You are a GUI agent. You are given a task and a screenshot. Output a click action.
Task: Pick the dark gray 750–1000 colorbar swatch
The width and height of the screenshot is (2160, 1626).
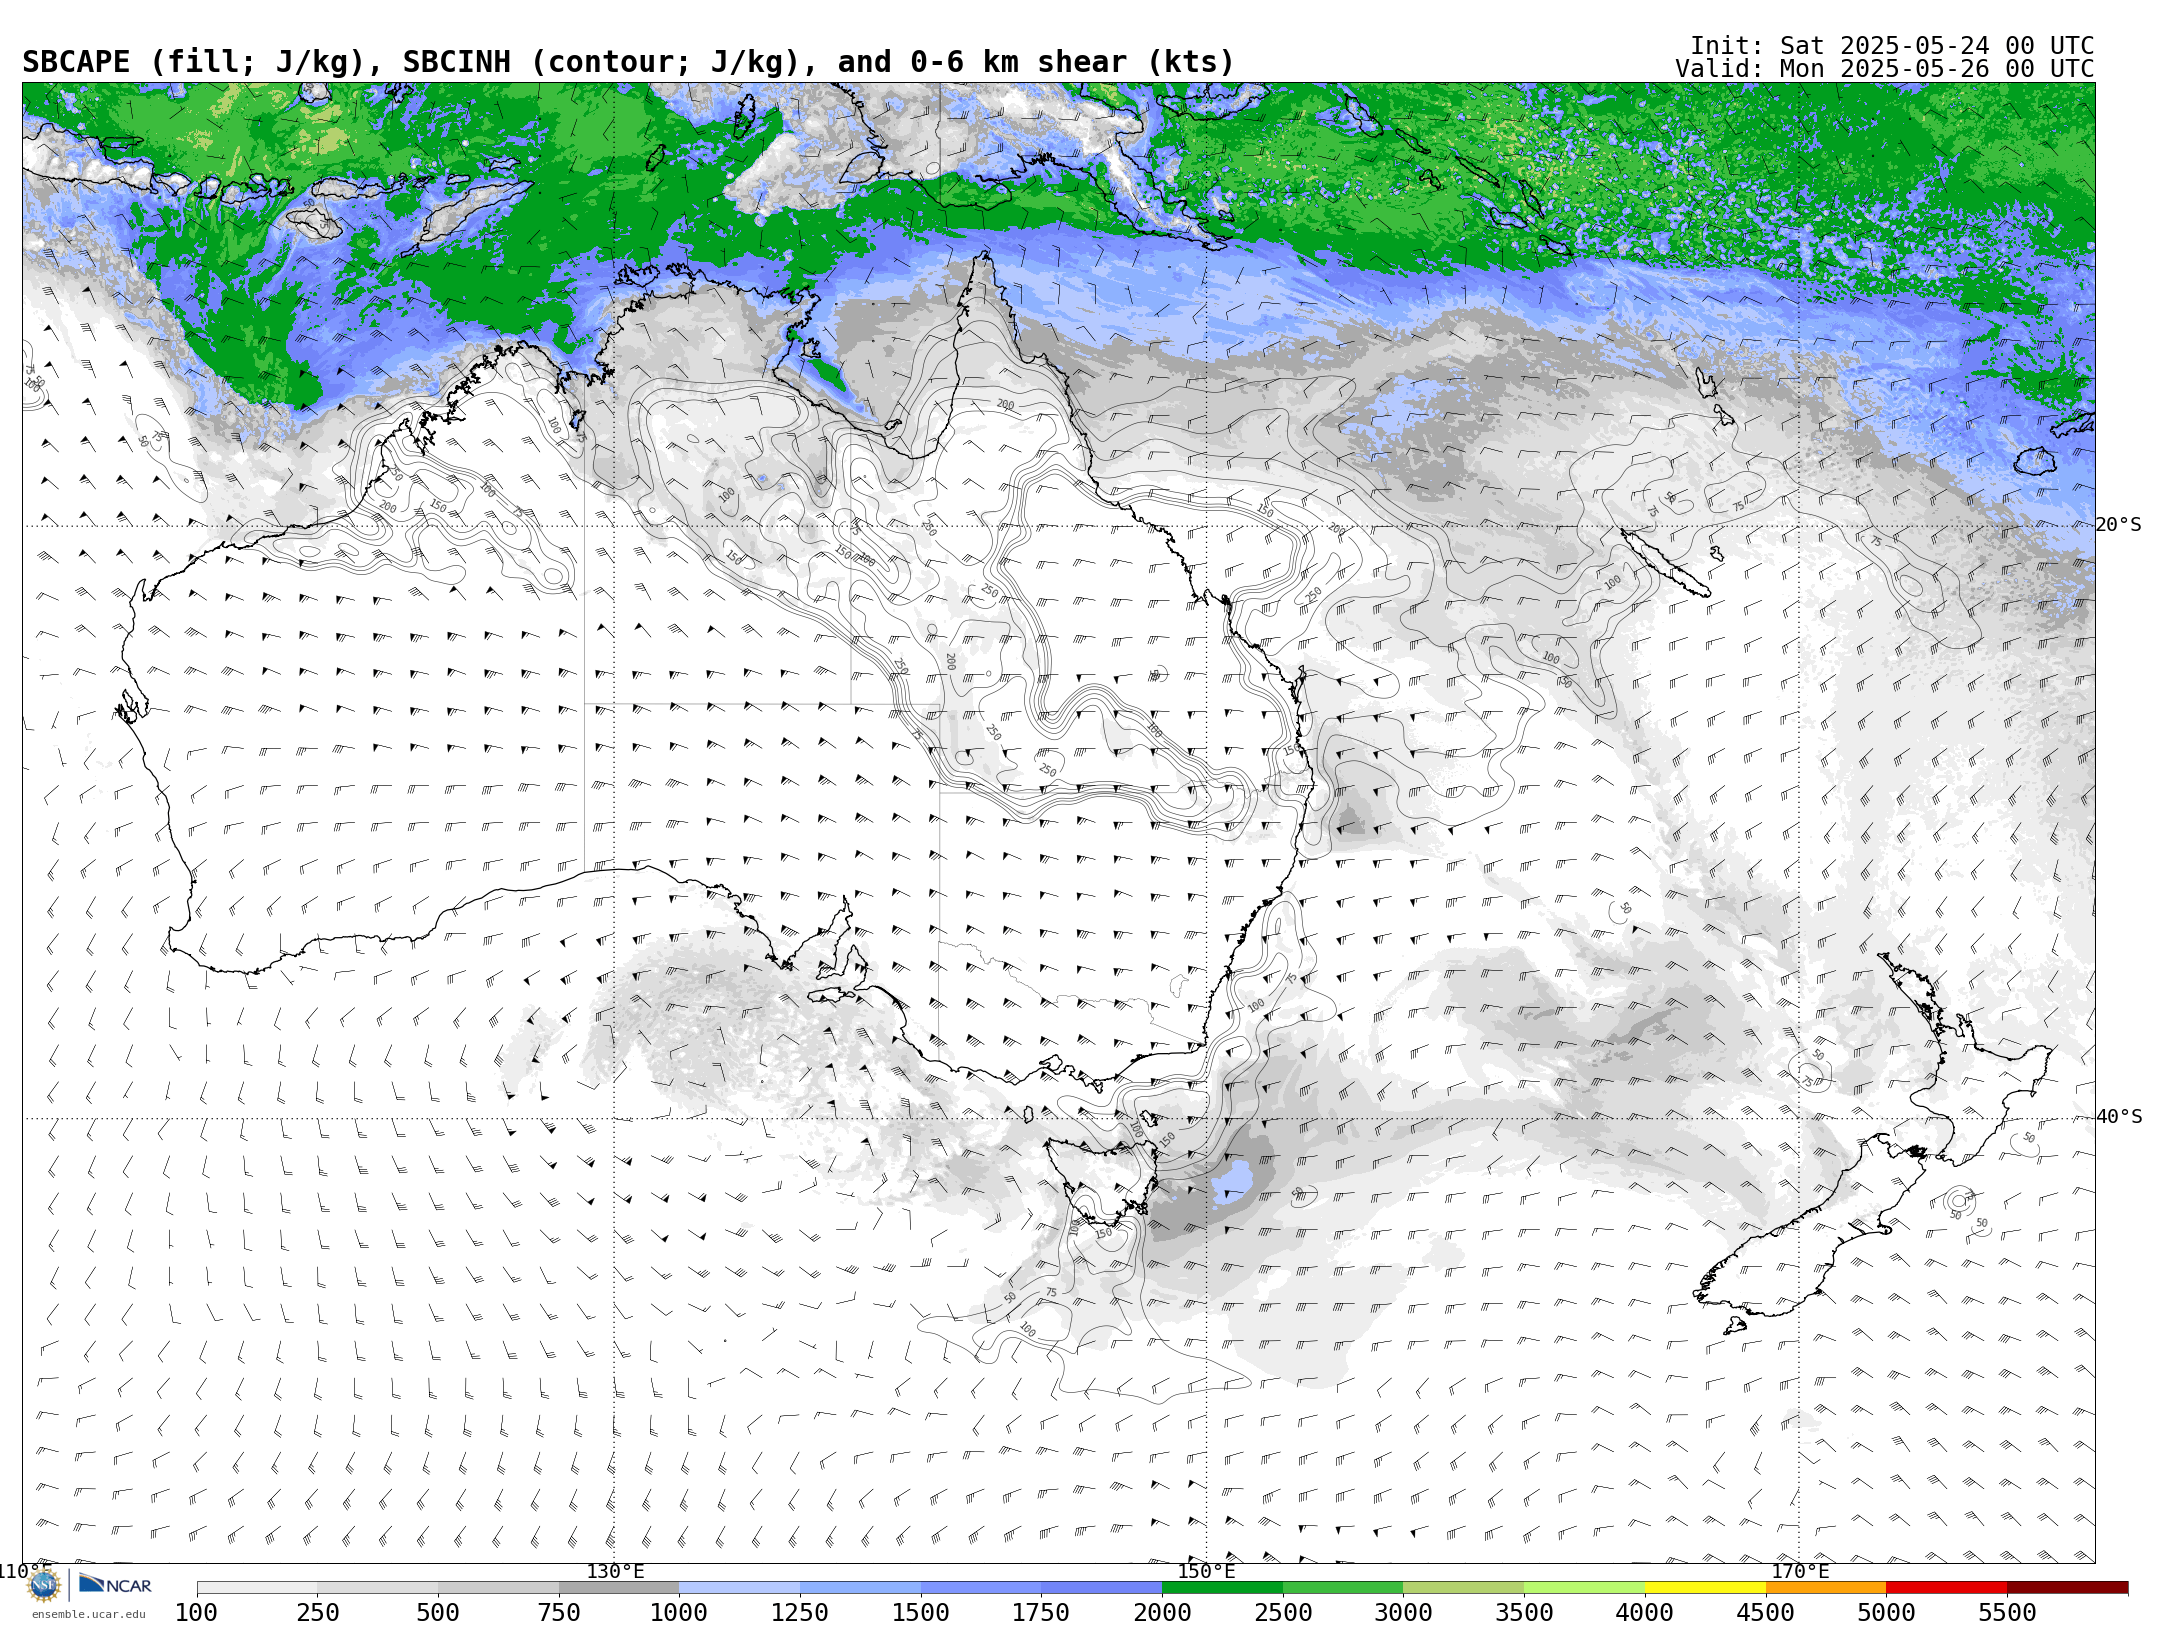tap(619, 1588)
